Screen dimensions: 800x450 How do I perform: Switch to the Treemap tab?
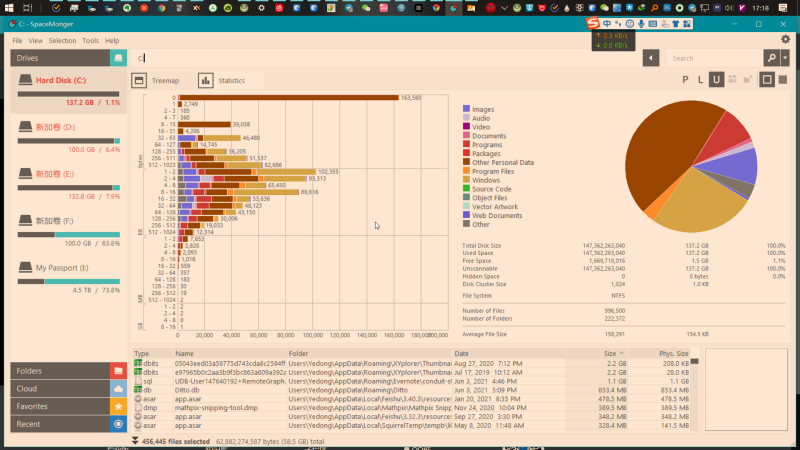pos(156,81)
